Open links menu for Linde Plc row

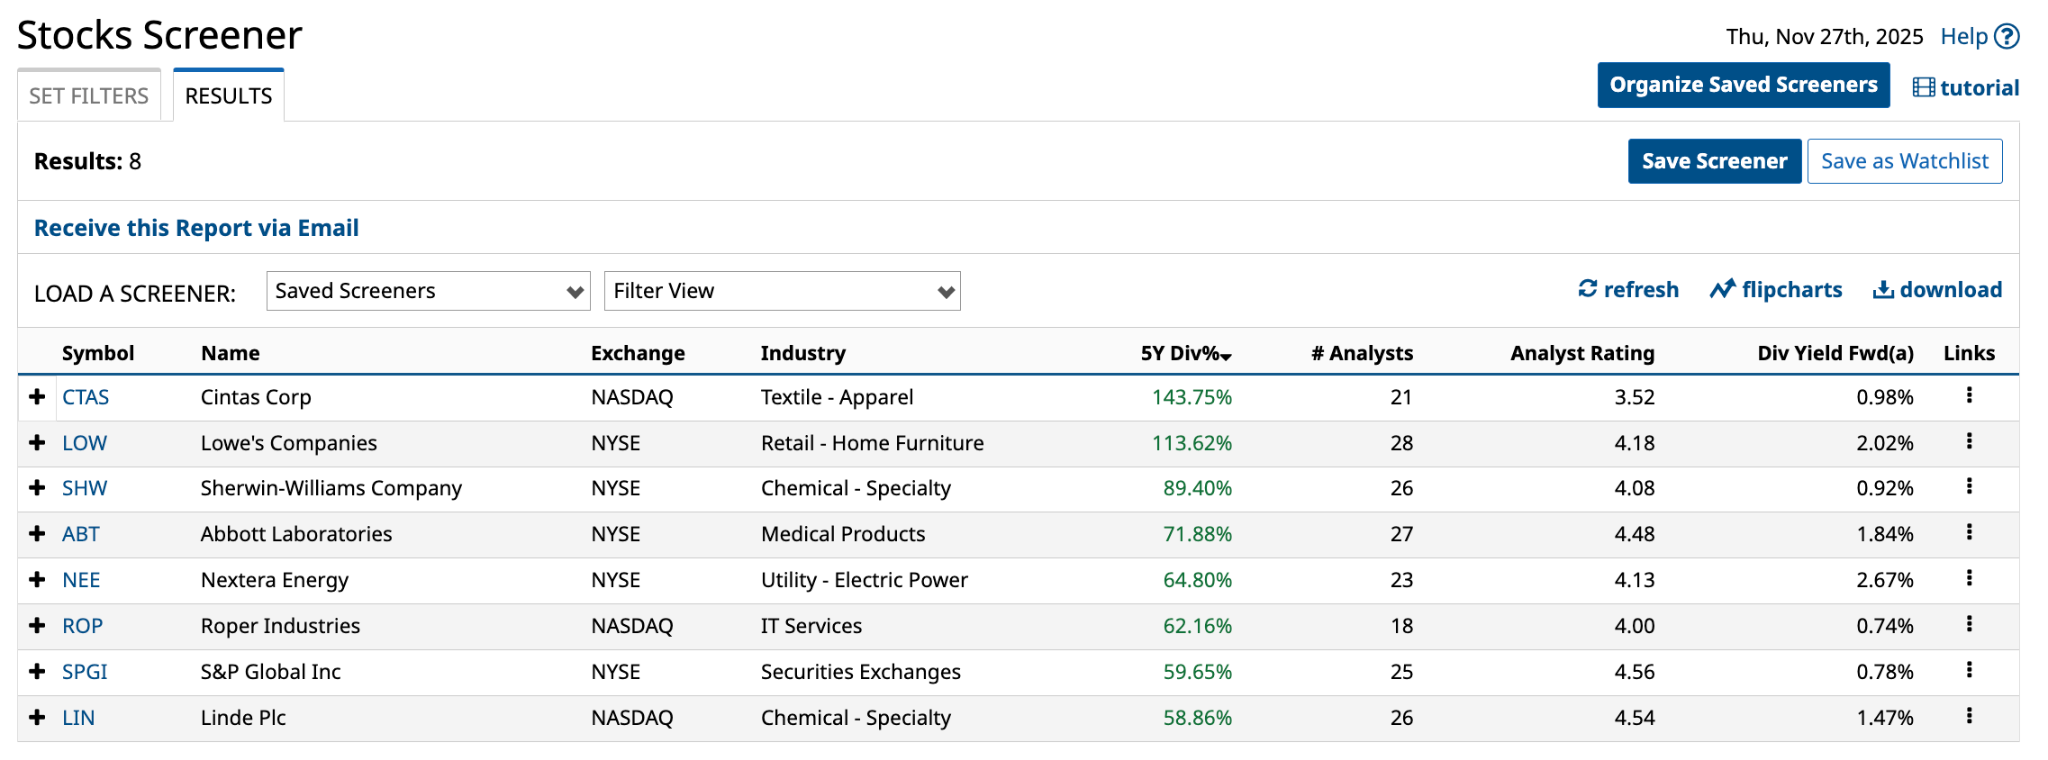click(x=1969, y=716)
